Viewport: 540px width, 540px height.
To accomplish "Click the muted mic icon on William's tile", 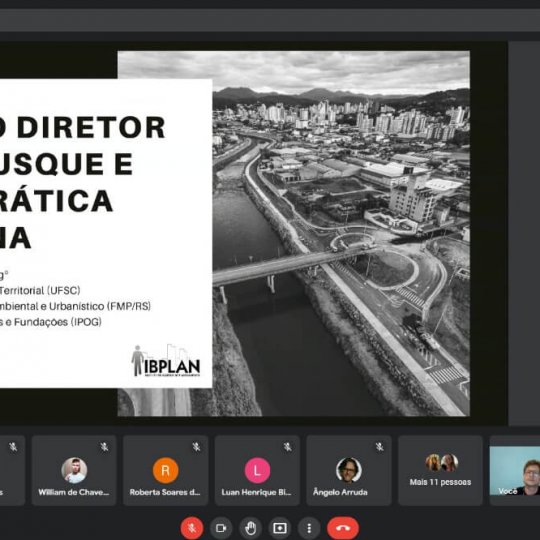I will click(104, 447).
